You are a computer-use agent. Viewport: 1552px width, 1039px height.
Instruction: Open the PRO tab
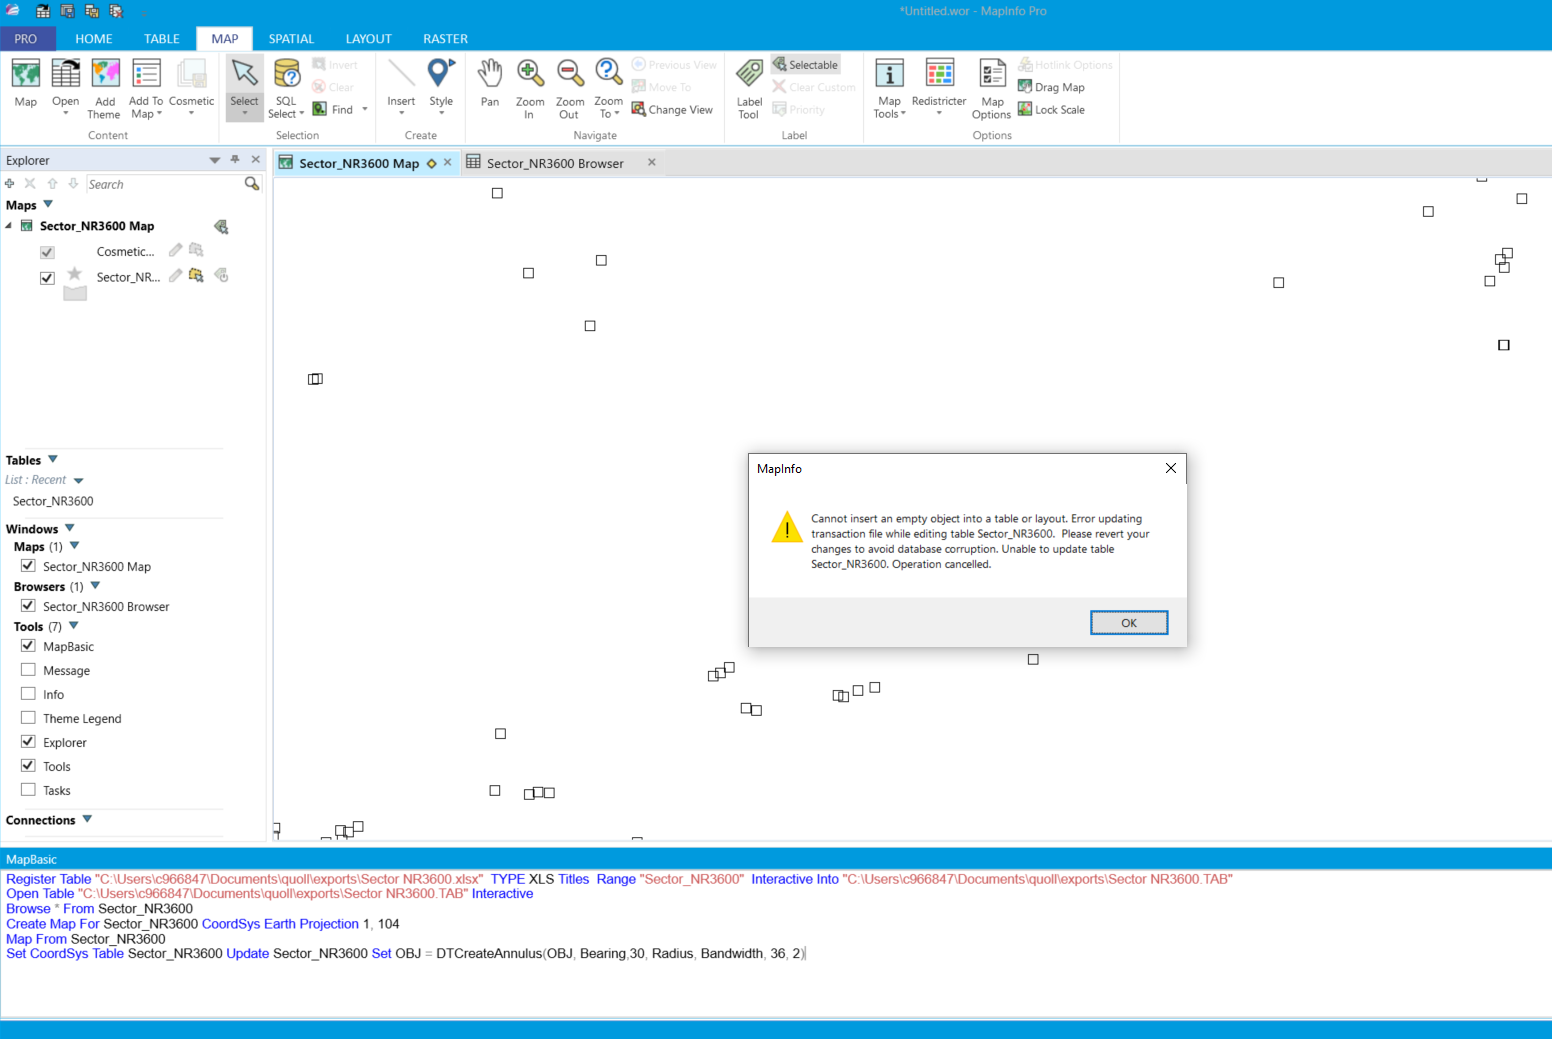[x=26, y=39]
